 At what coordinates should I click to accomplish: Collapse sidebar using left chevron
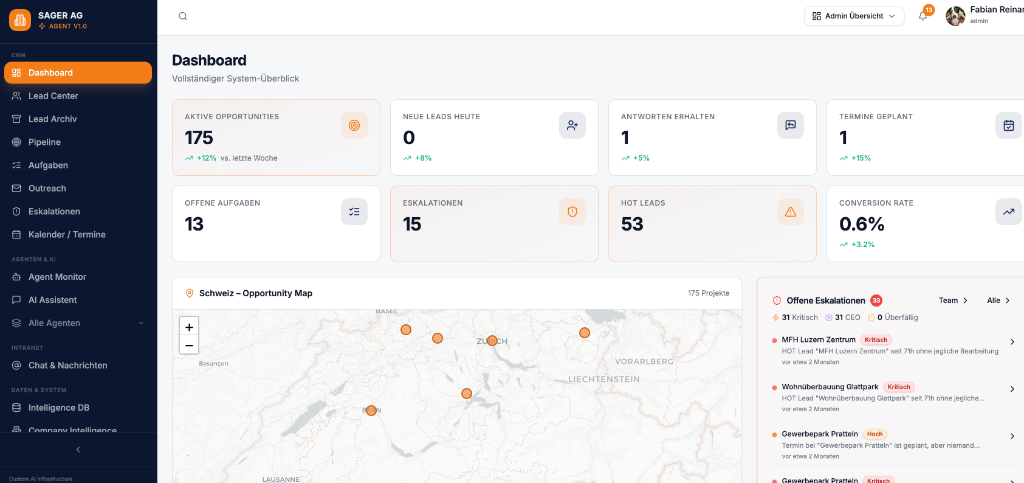coord(78,450)
